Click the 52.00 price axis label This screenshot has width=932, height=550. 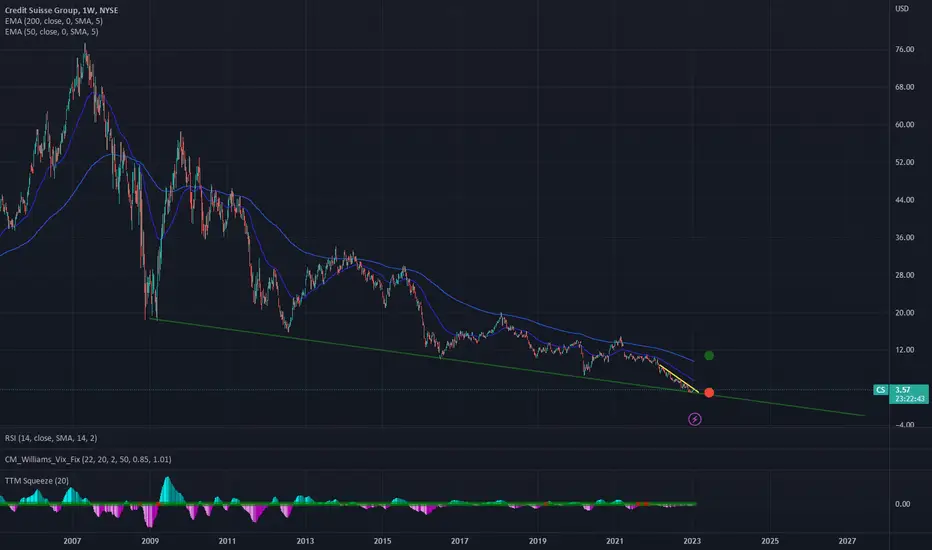tap(905, 162)
